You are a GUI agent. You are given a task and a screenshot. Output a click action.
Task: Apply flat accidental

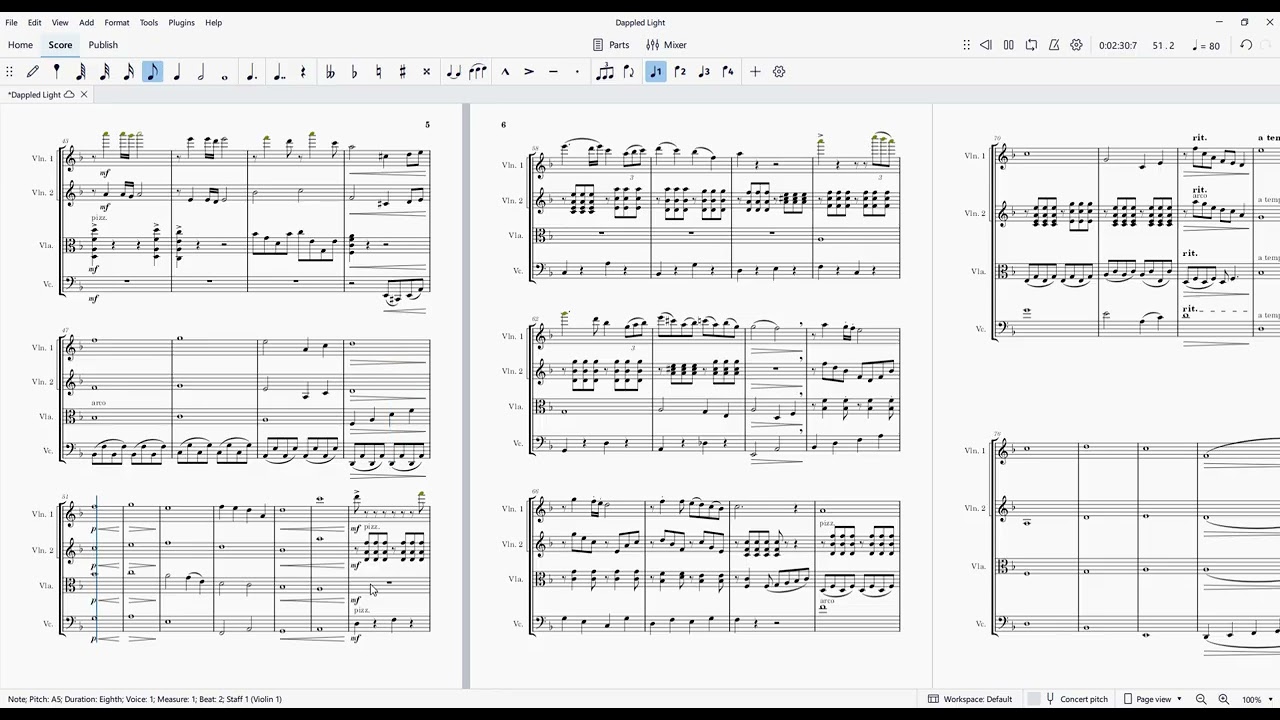point(354,72)
